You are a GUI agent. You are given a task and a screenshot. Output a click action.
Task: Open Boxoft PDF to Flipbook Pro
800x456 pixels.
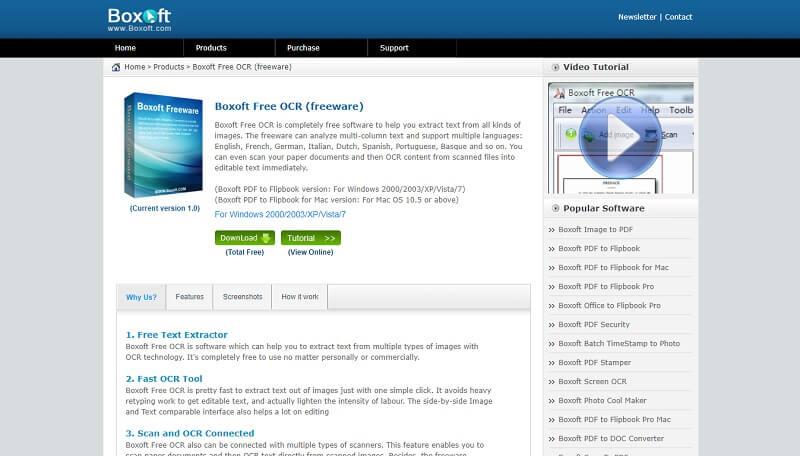pyautogui.click(x=606, y=287)
